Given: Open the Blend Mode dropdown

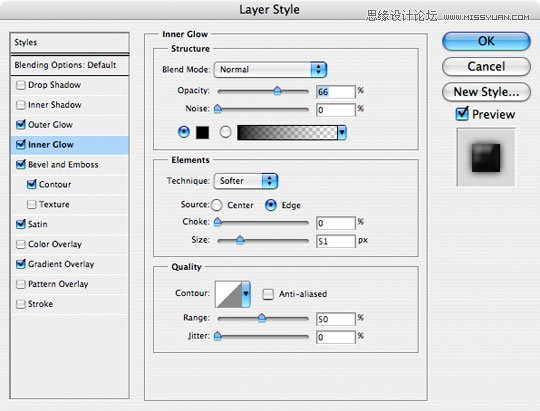Looking at the screenshot, I should click(270, 70).
